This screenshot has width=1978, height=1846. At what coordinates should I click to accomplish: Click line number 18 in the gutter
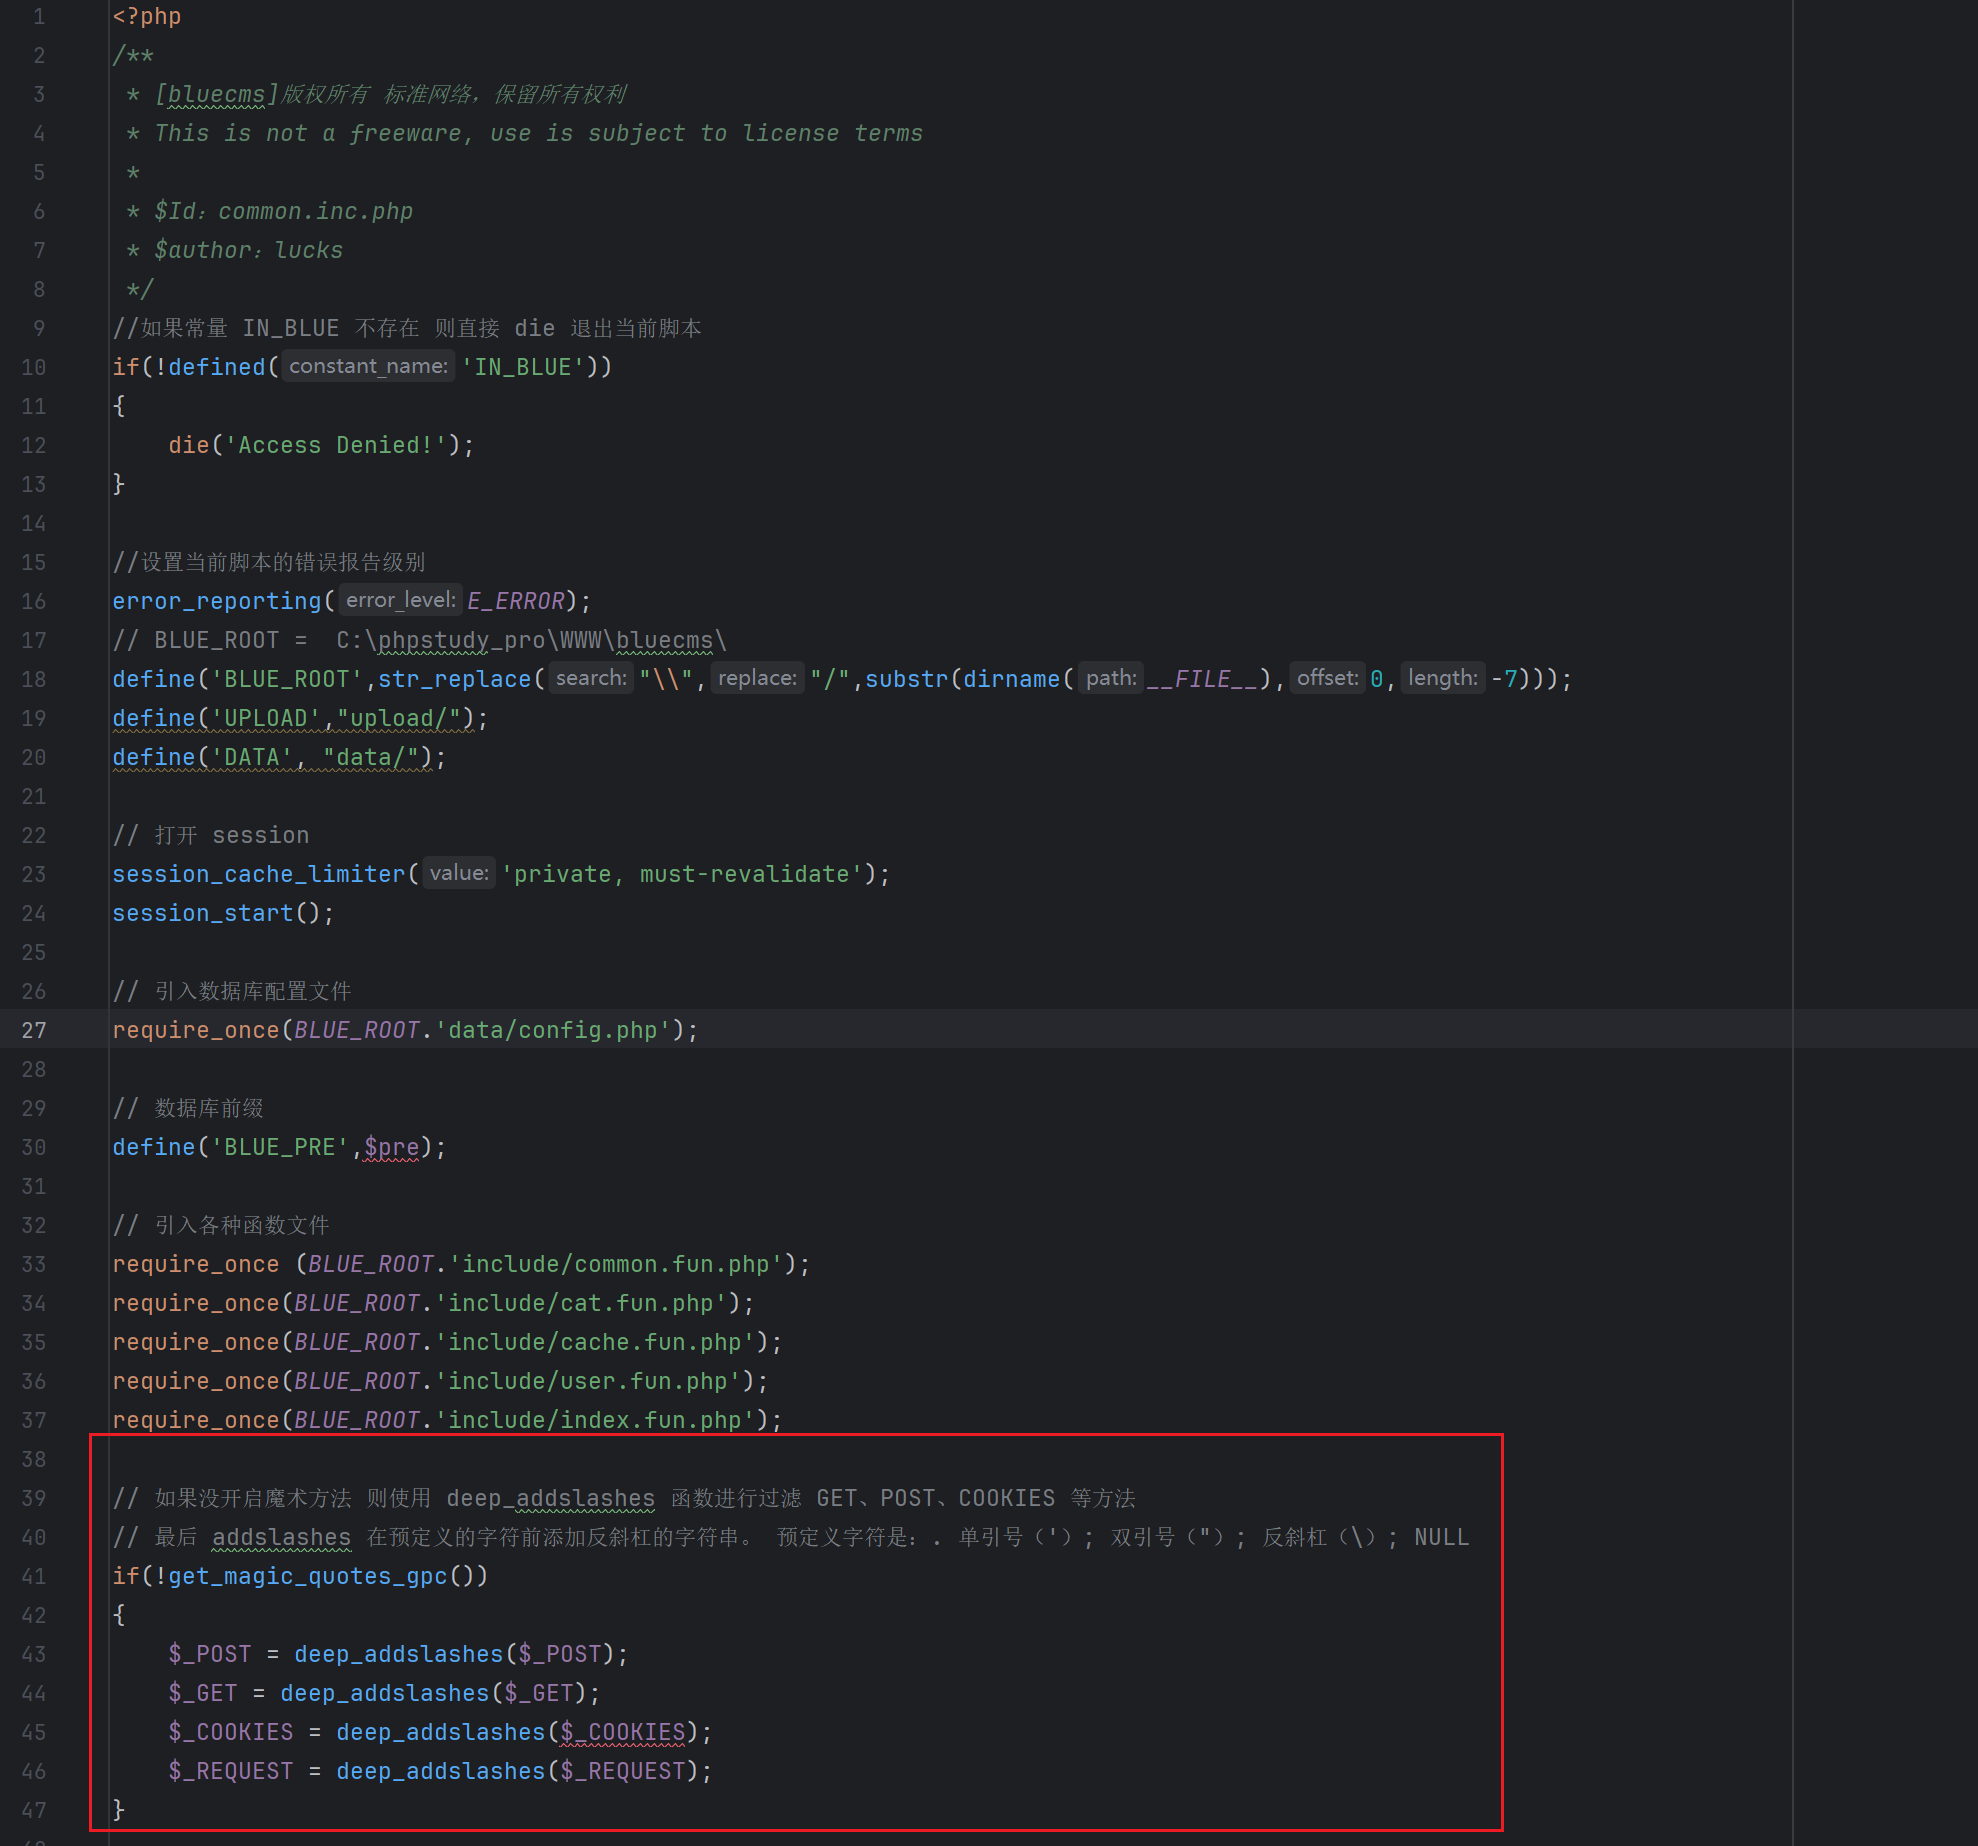coord(34,679)
